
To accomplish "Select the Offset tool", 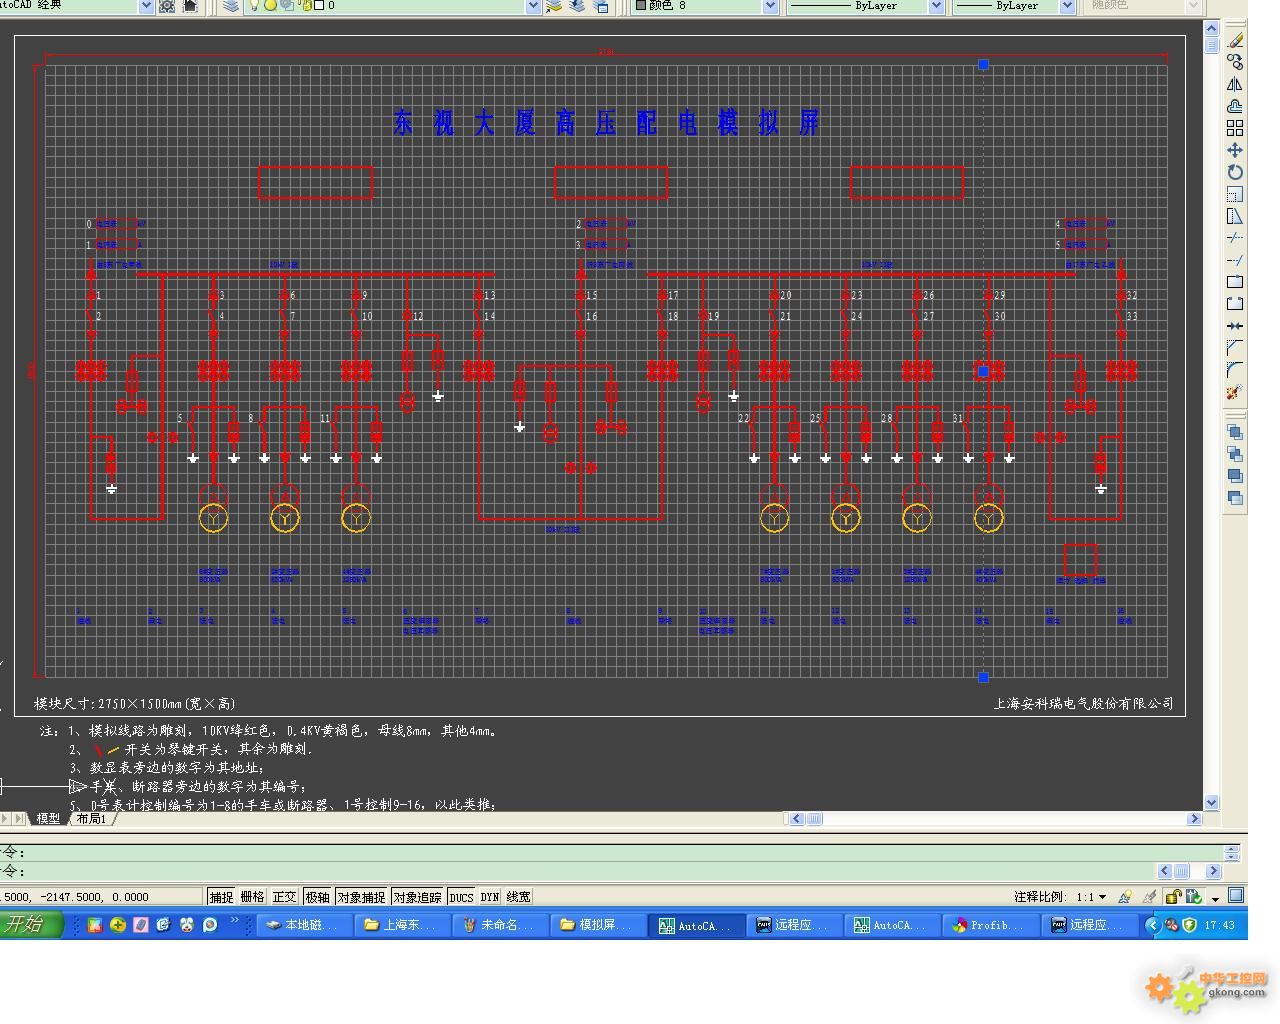I will pos(1235,106).
